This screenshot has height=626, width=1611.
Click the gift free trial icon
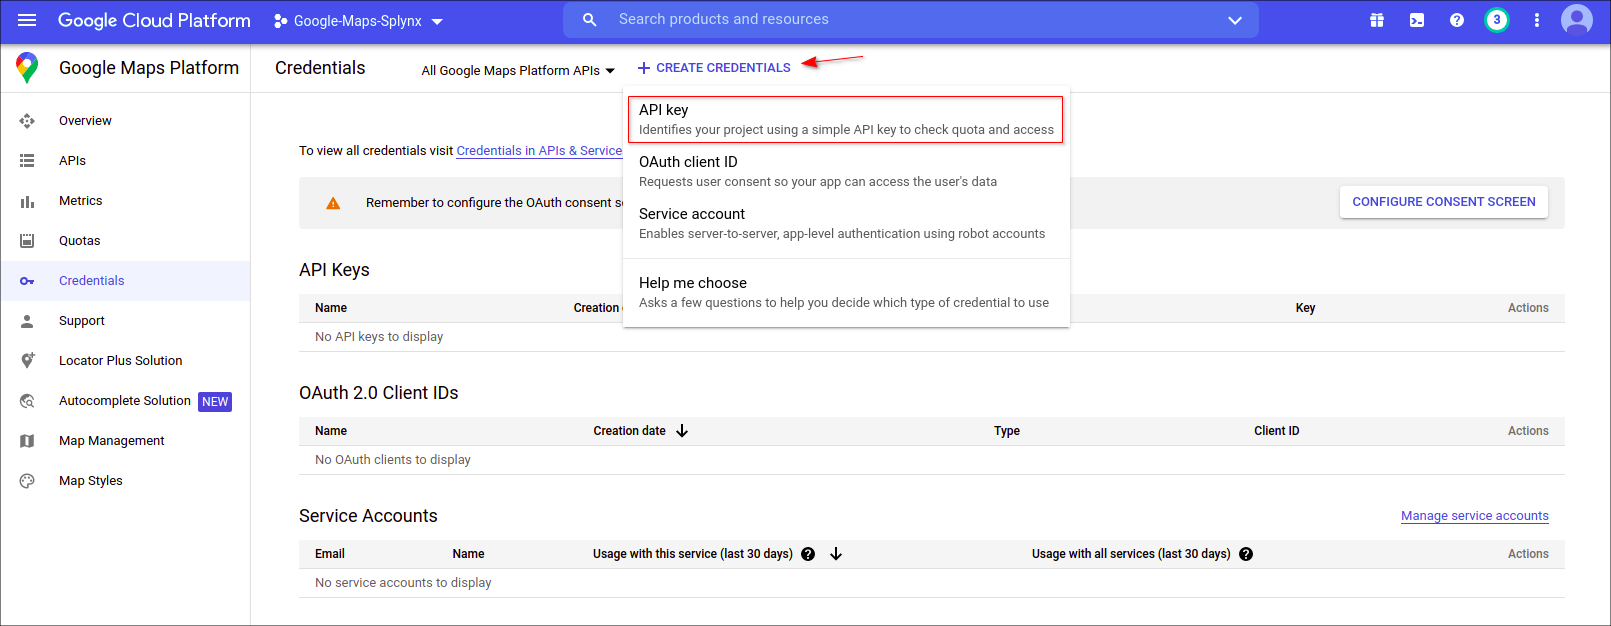1377,20
